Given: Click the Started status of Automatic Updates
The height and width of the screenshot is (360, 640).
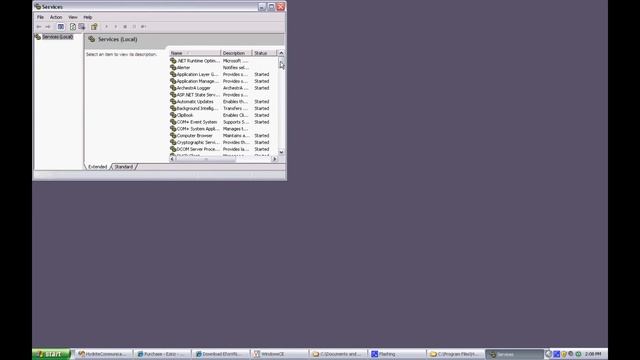Looking at the screenshot, I should tap(262, 102).
